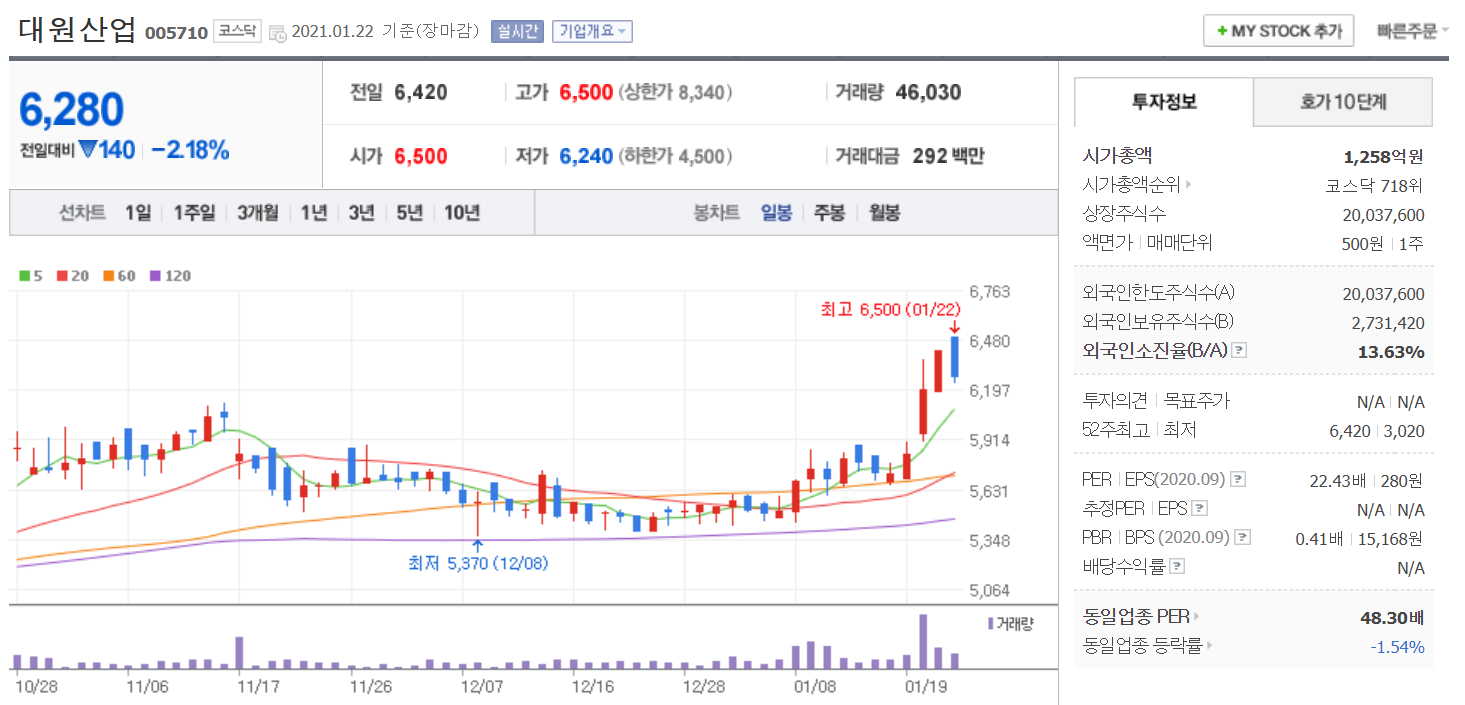This screenshot has width=1465, height=705.
Task: Show the 3개월 line chart
Action: tap(258, 213)
